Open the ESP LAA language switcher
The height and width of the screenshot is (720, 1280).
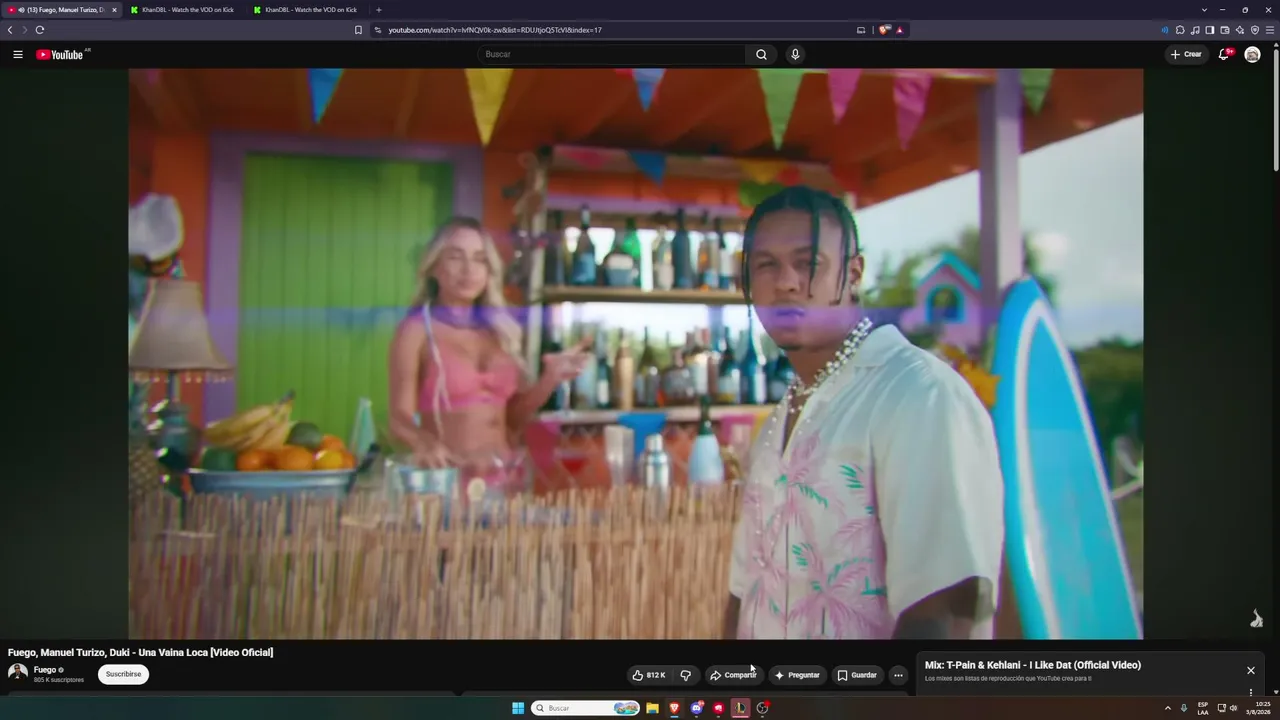click(x=1203, y=708)
